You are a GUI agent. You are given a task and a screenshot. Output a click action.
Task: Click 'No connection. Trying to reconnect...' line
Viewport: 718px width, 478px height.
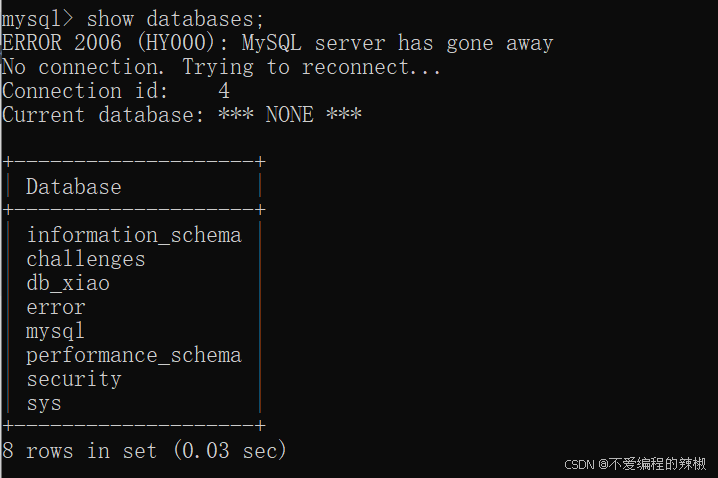(x=221, y=67)
